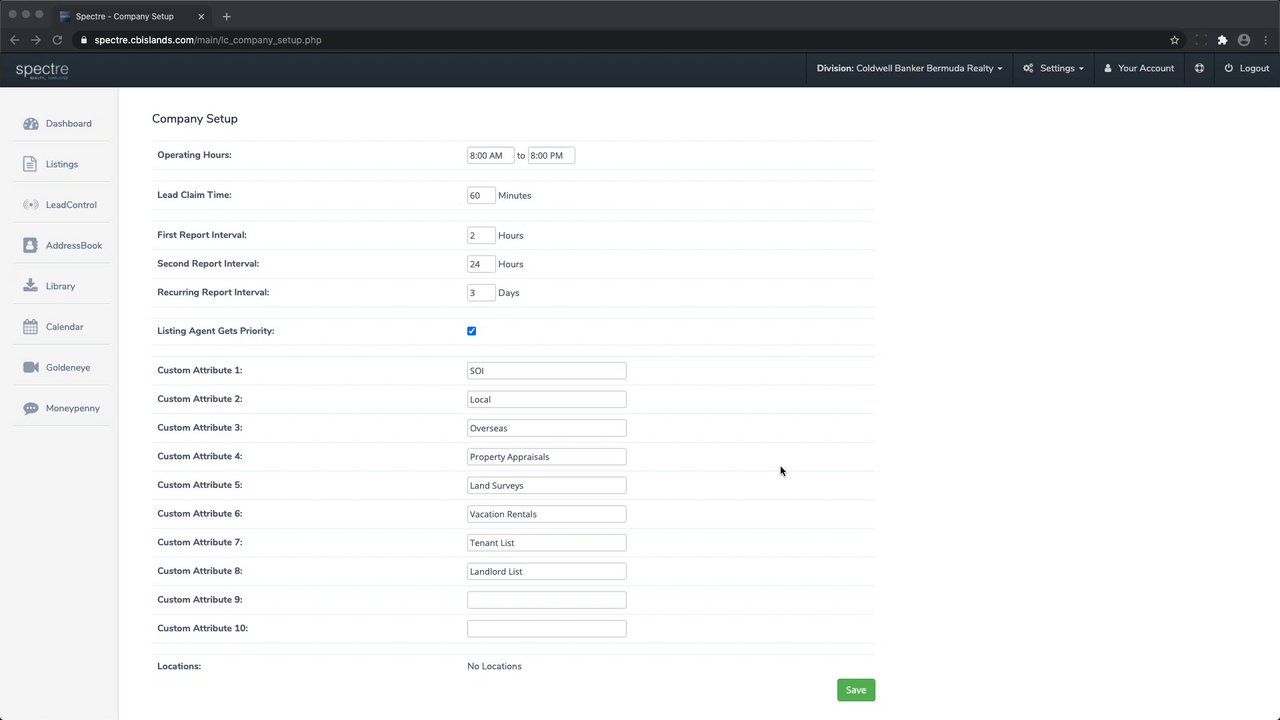Image resolution: width=1280 pixels, height=720 pixels.
Task: Click the Recurring Report Interval field
Action: click(x=481, y=293)
